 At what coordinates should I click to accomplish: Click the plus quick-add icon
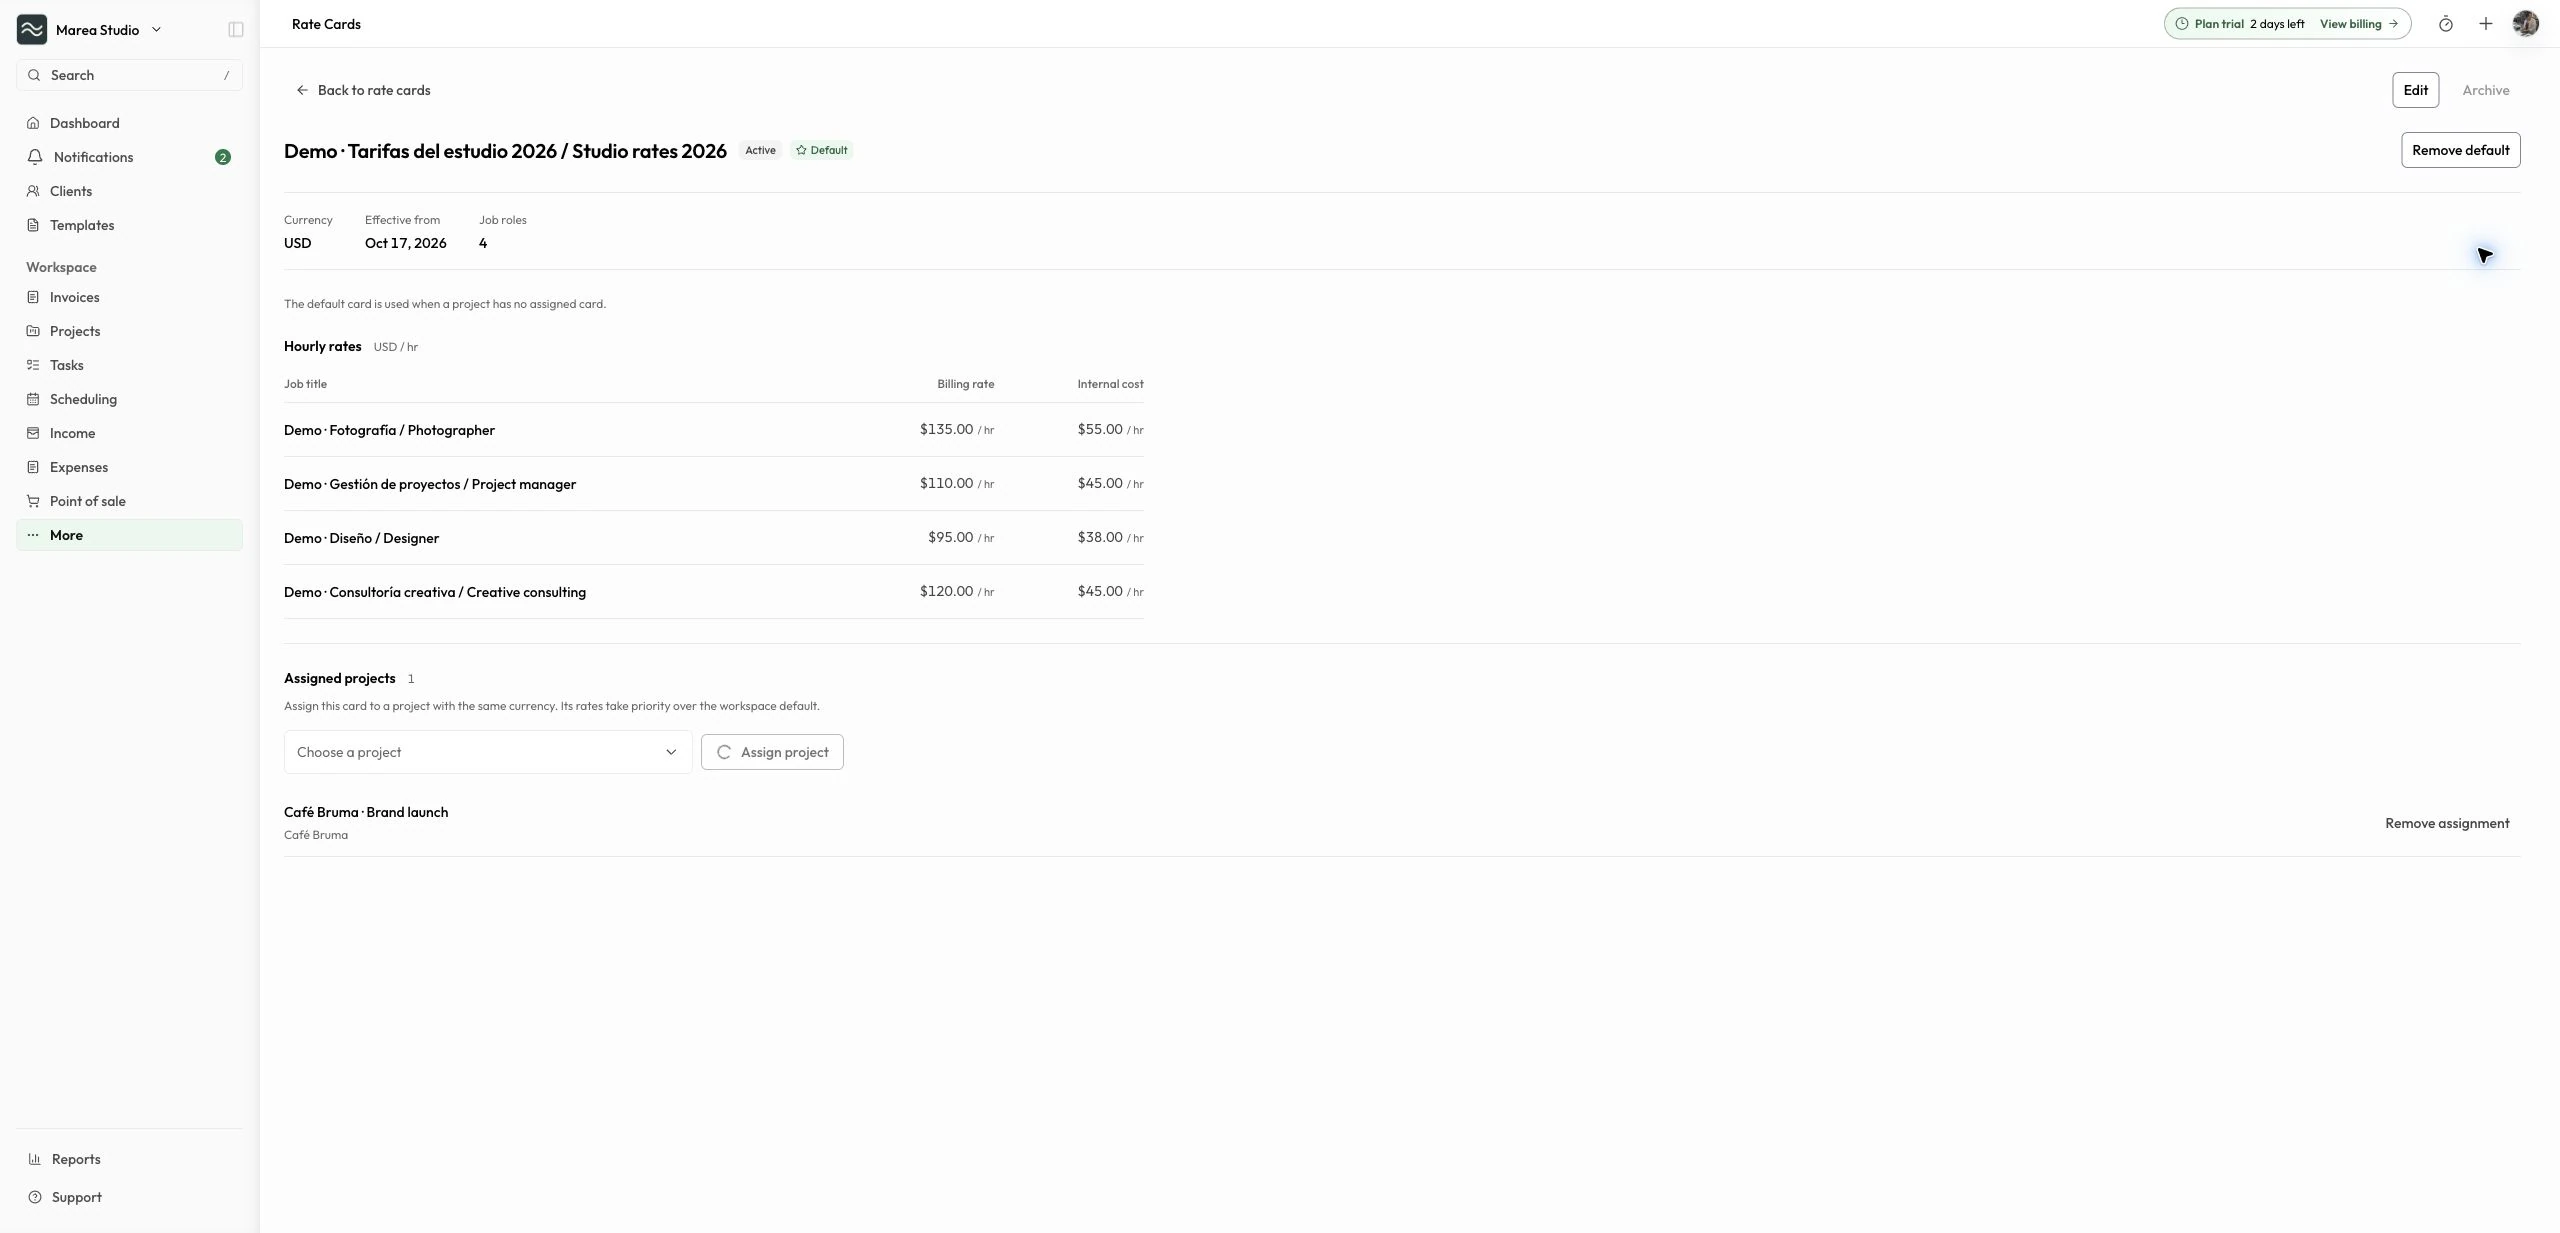pos(2485,24)
